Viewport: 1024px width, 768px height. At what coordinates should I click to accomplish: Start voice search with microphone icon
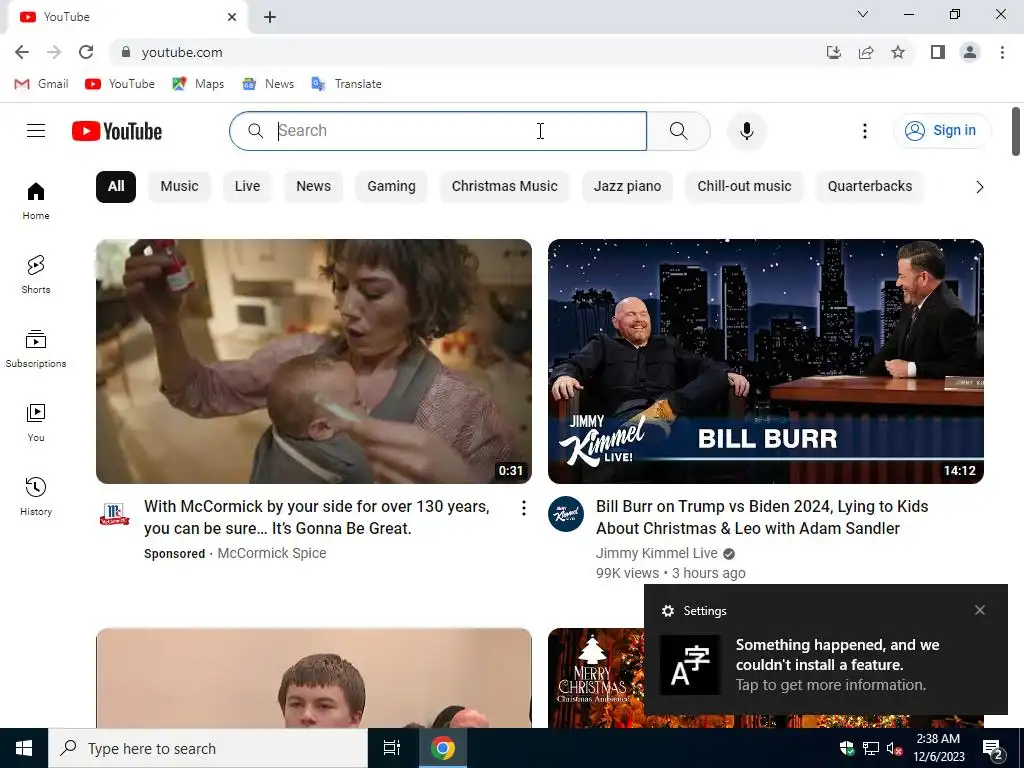click(x=746, y=131)
